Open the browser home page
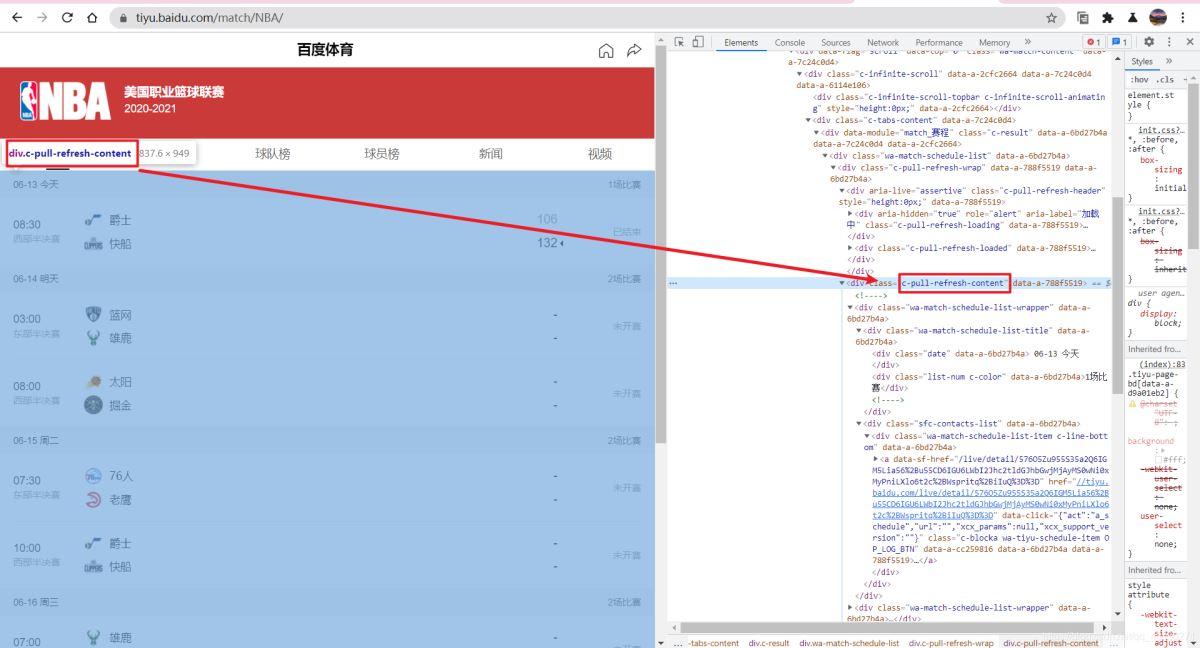This screenshot has width=1200, height=648. pos(92,18)
